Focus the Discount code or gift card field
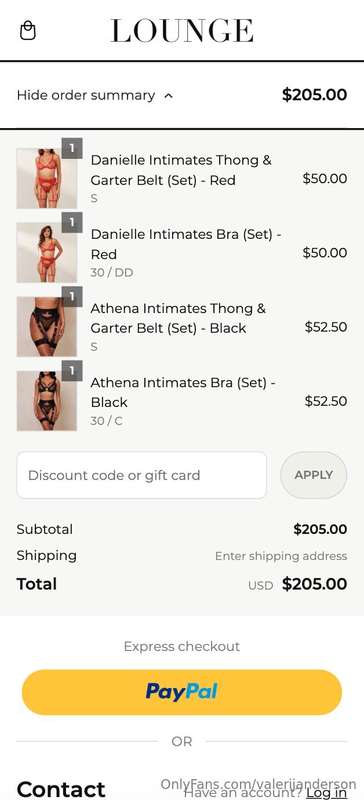This screenshot has width=364, height=800. [x=141, y=475]
